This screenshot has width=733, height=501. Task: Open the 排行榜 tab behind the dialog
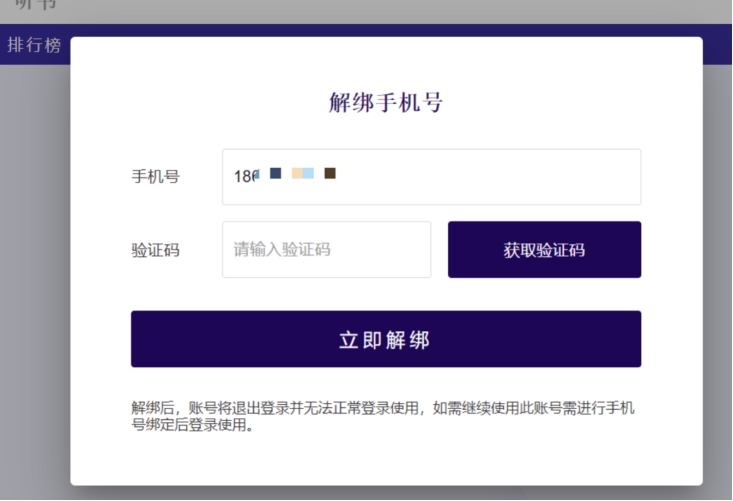(34, 45)
